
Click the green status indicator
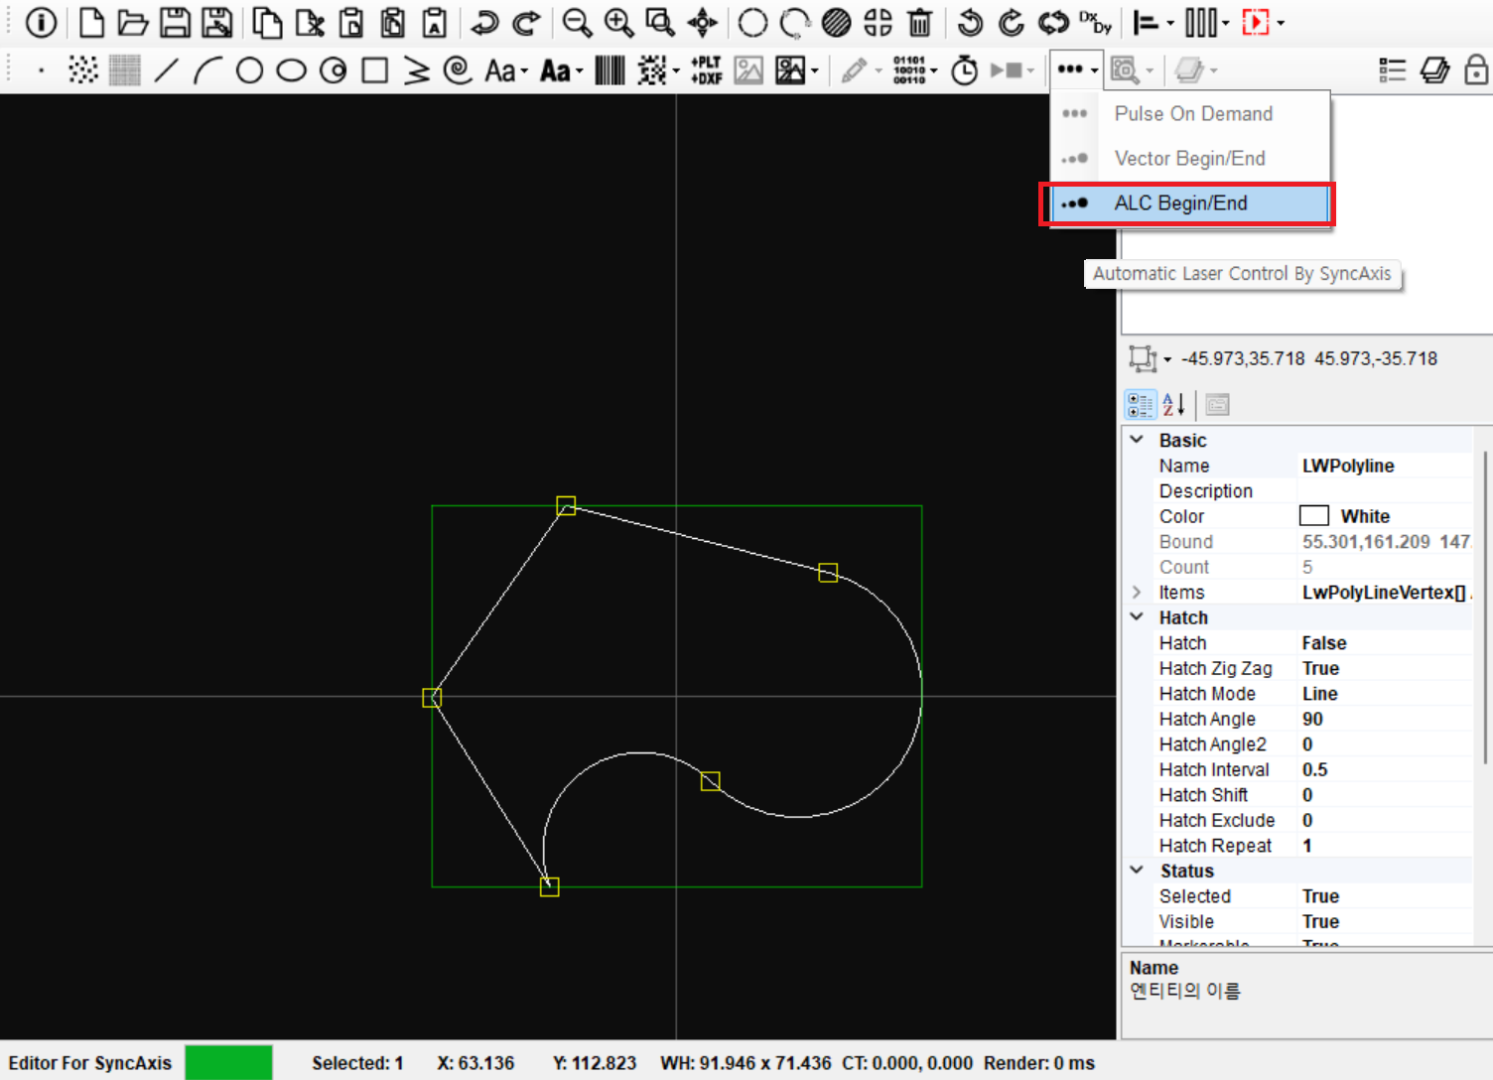[229, 1062]
